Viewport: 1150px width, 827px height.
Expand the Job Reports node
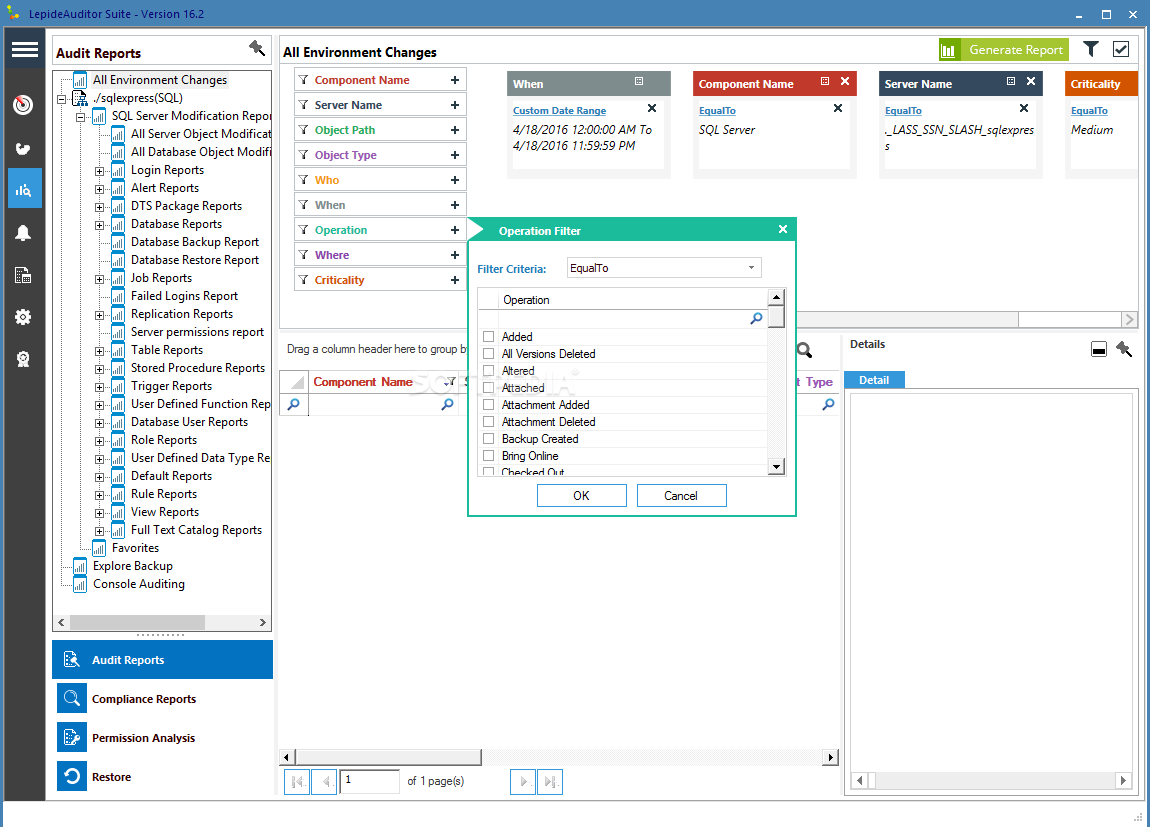point(99,279)
